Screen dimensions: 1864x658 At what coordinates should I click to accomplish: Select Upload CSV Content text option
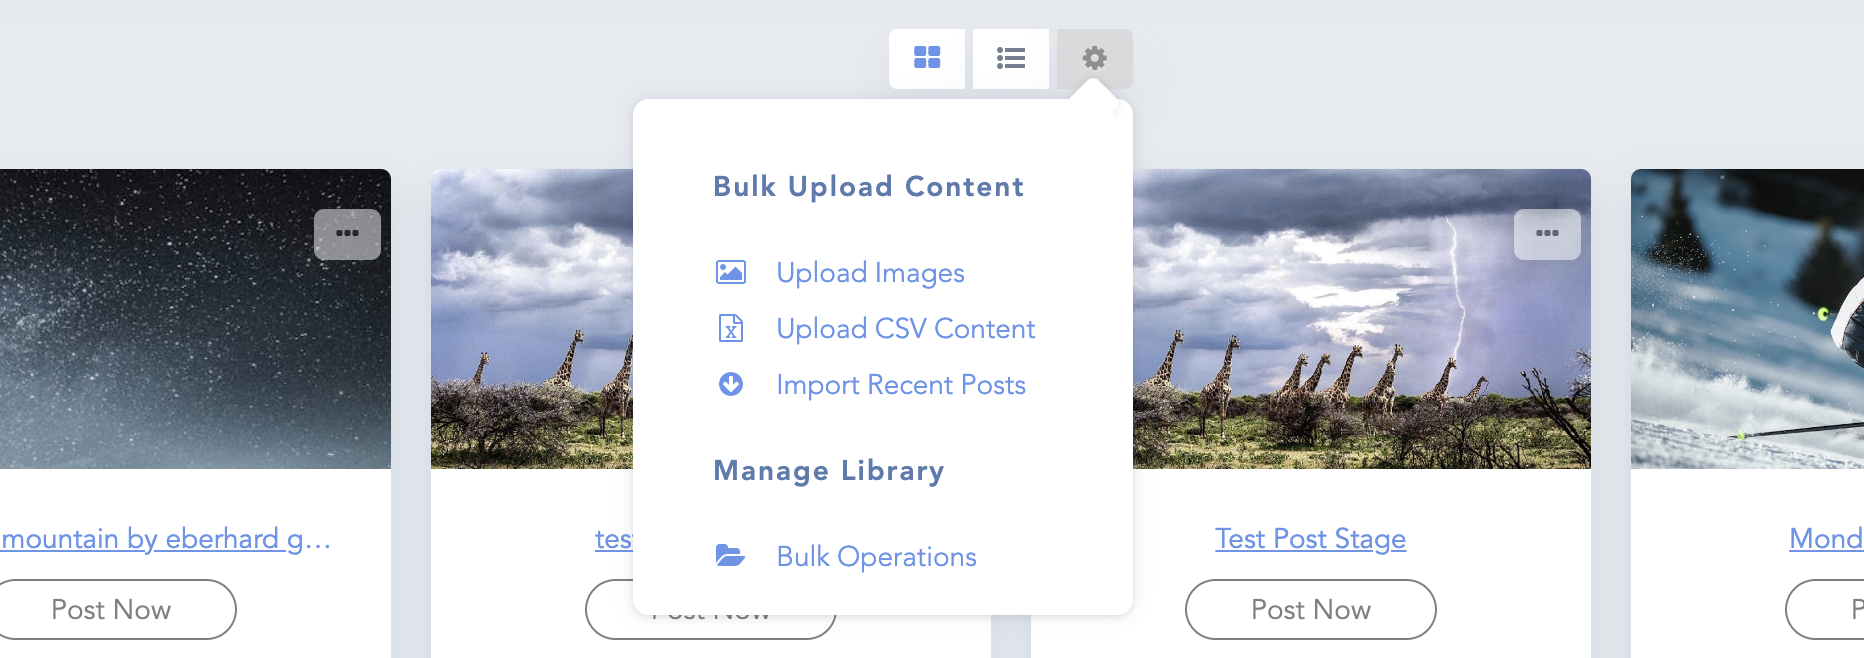[x=905, y=329]
